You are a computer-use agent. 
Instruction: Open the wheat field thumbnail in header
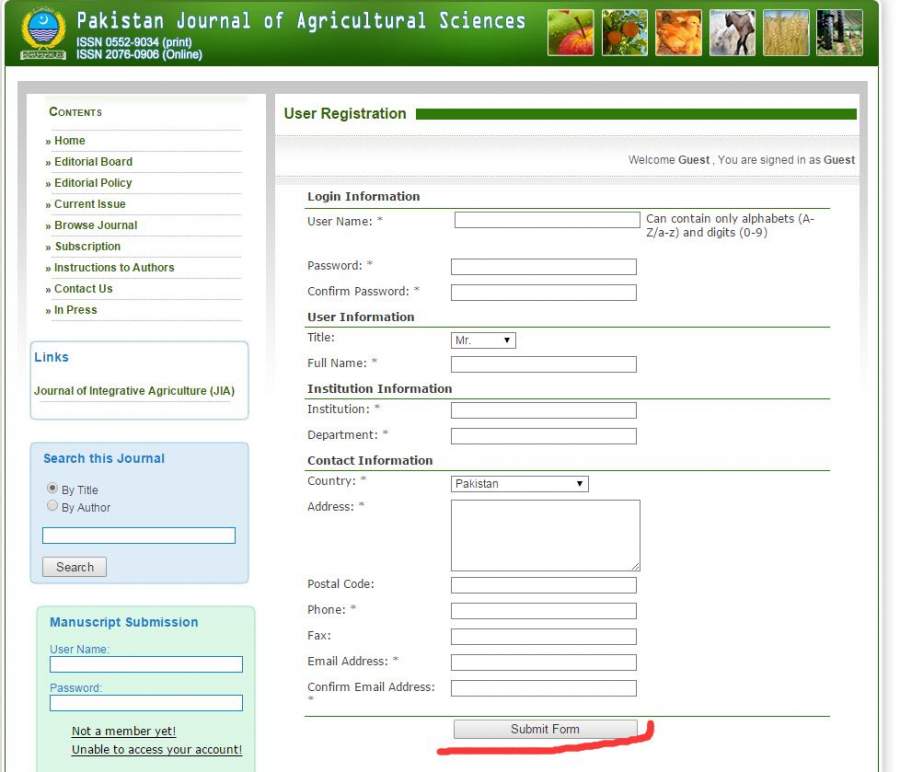click(786, 33)
